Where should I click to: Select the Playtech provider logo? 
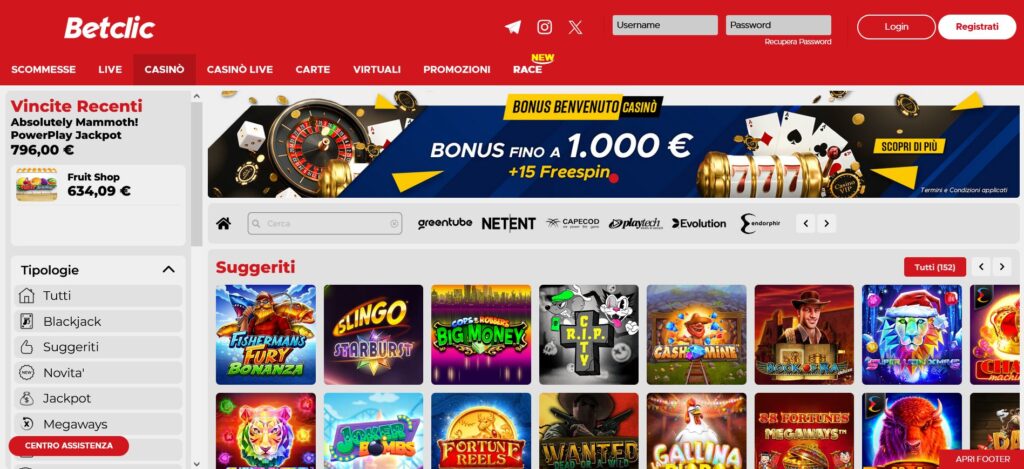[x=635, y=223]
